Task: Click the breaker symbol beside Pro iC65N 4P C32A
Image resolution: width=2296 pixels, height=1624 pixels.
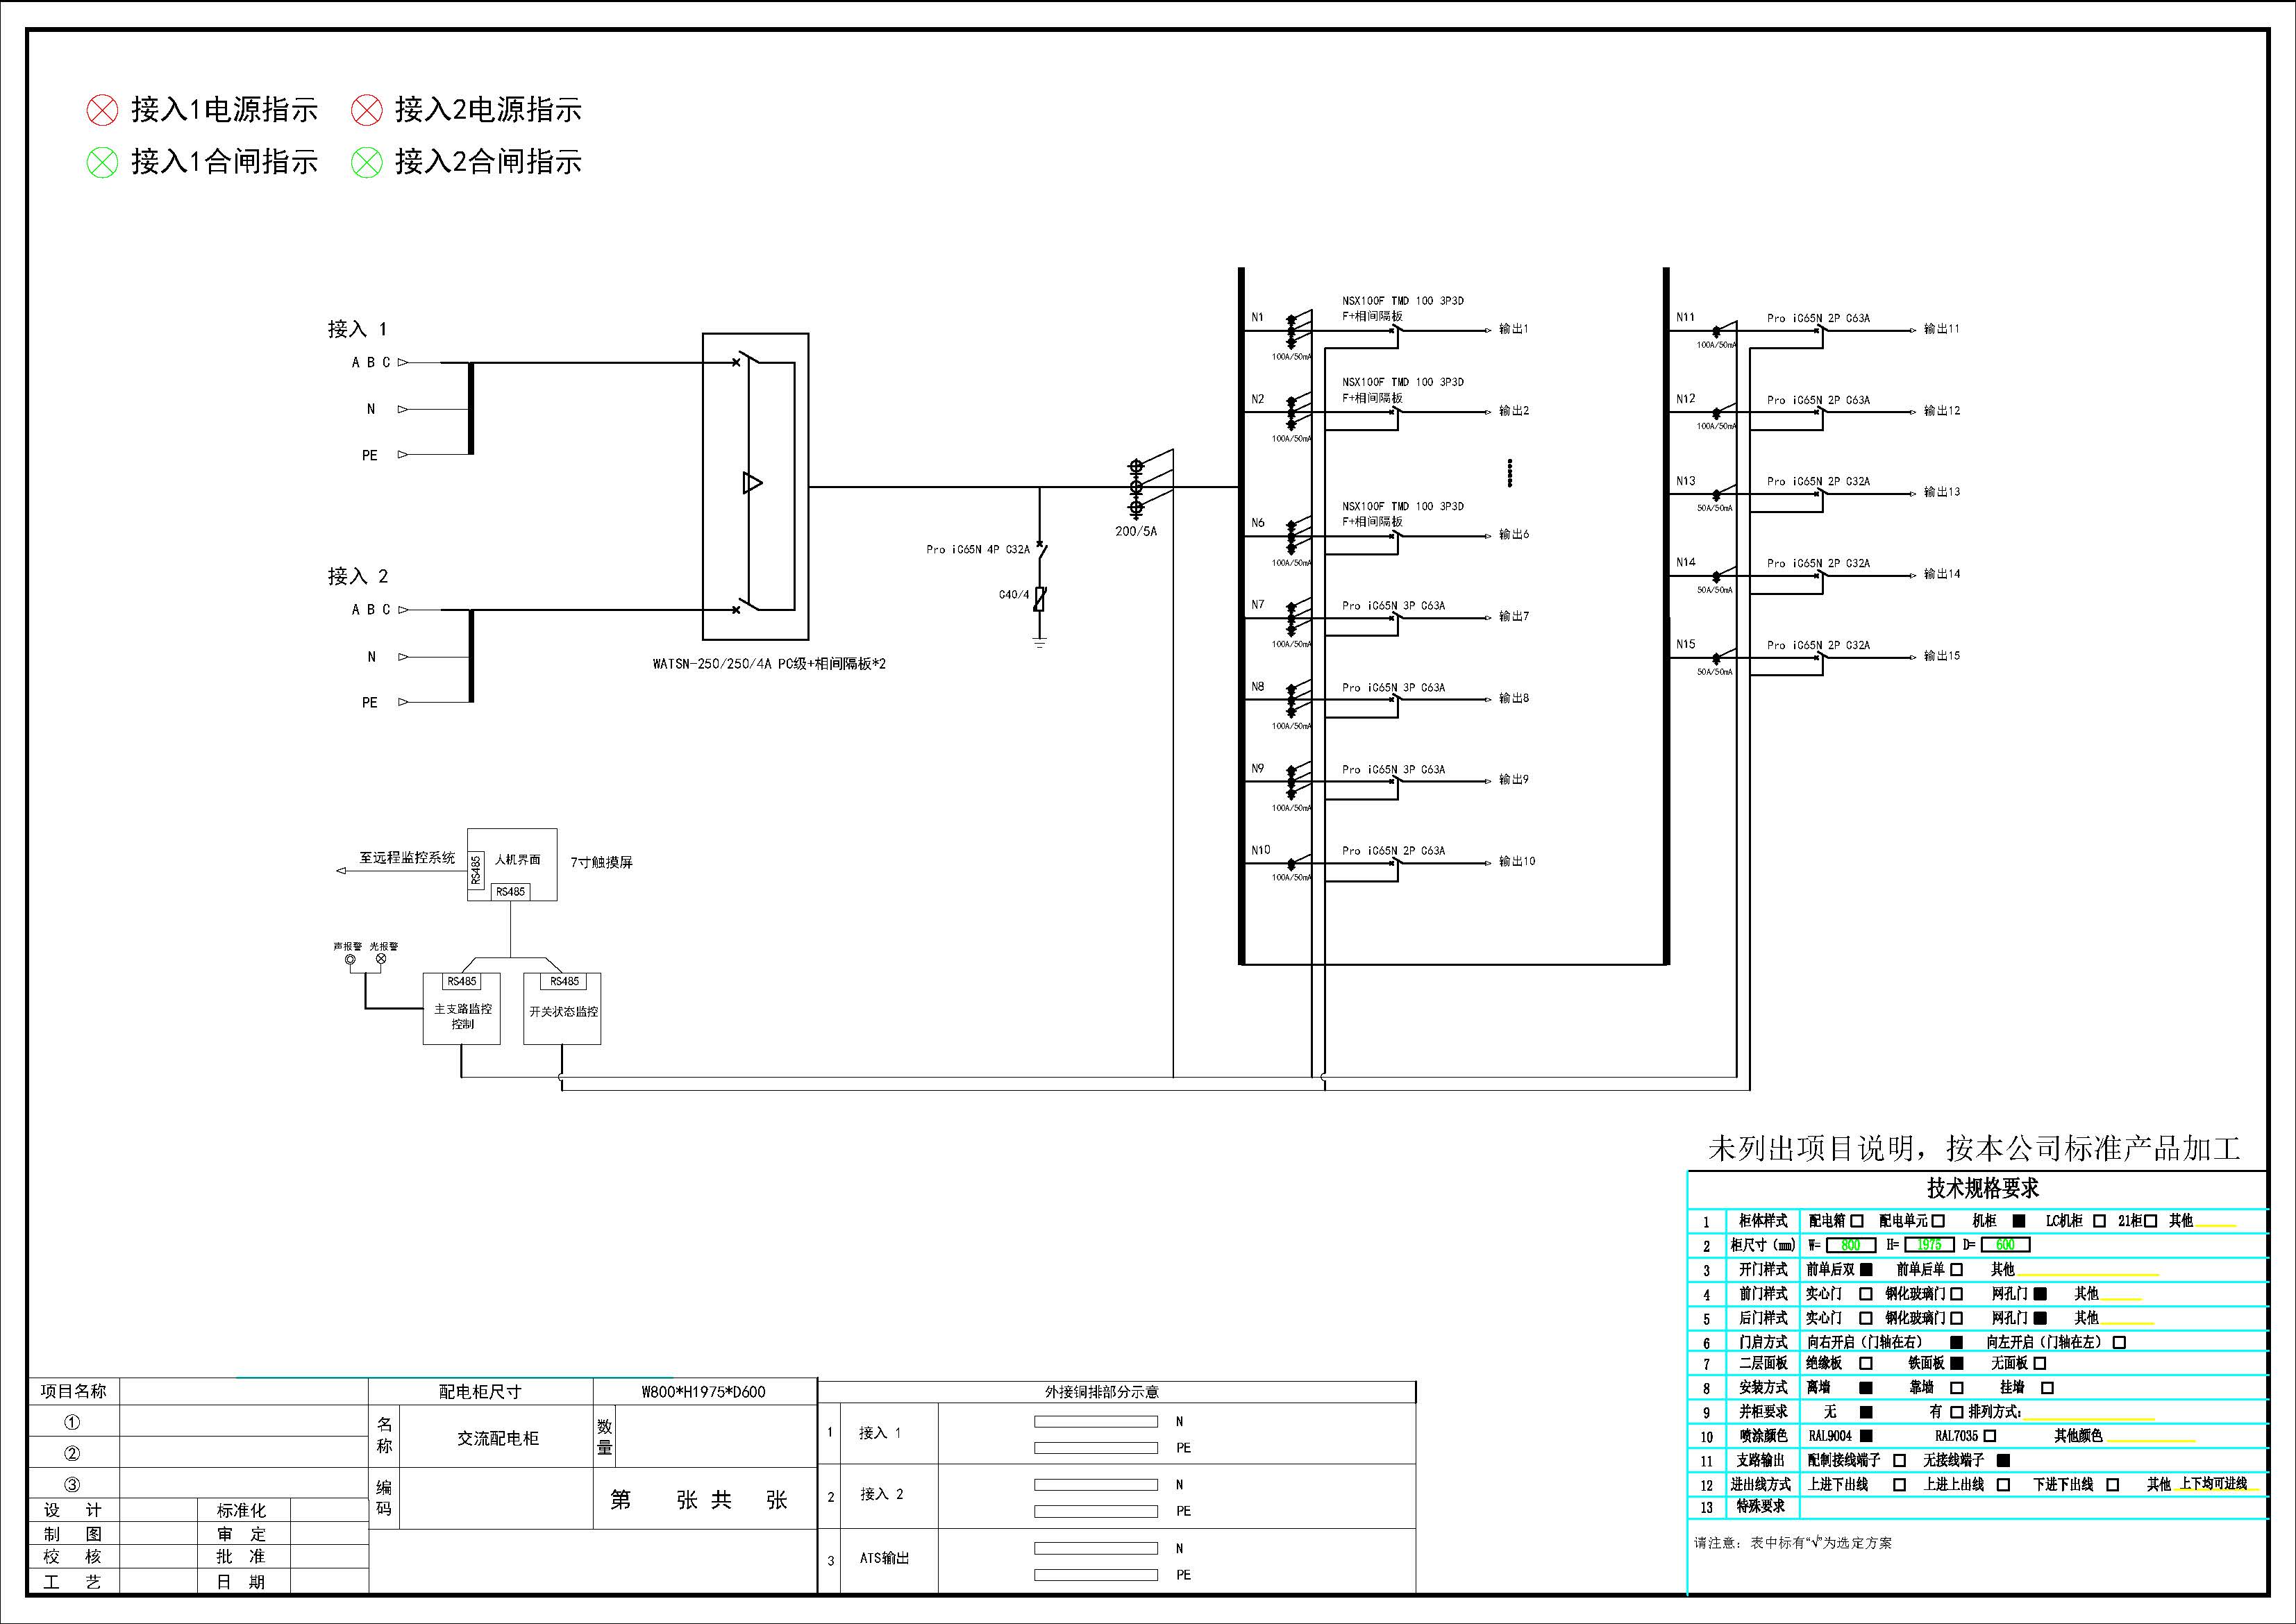Action: 1041,551
